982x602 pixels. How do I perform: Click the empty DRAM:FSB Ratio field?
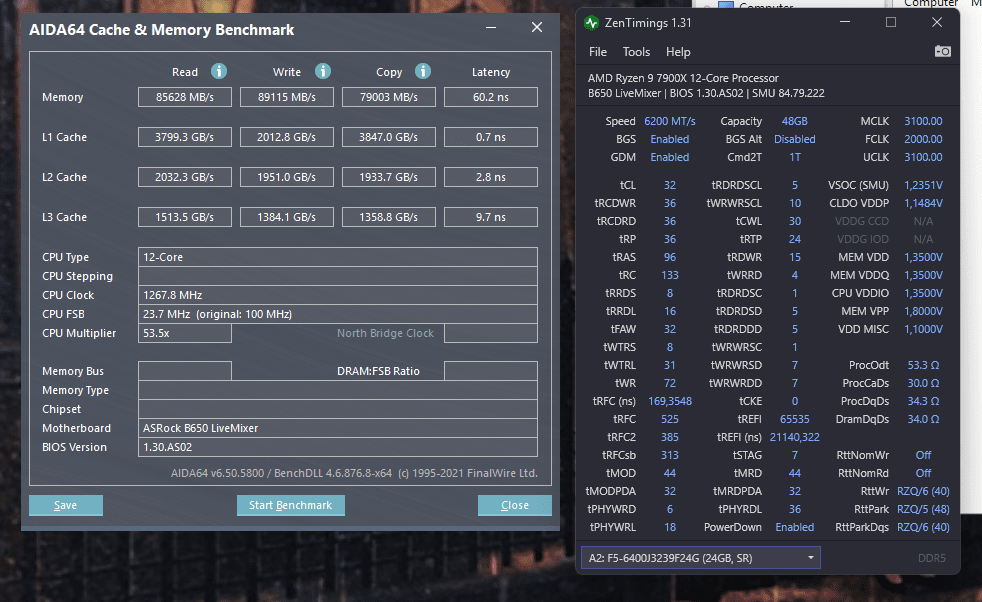pyautogui.click(x=491, y=371)
